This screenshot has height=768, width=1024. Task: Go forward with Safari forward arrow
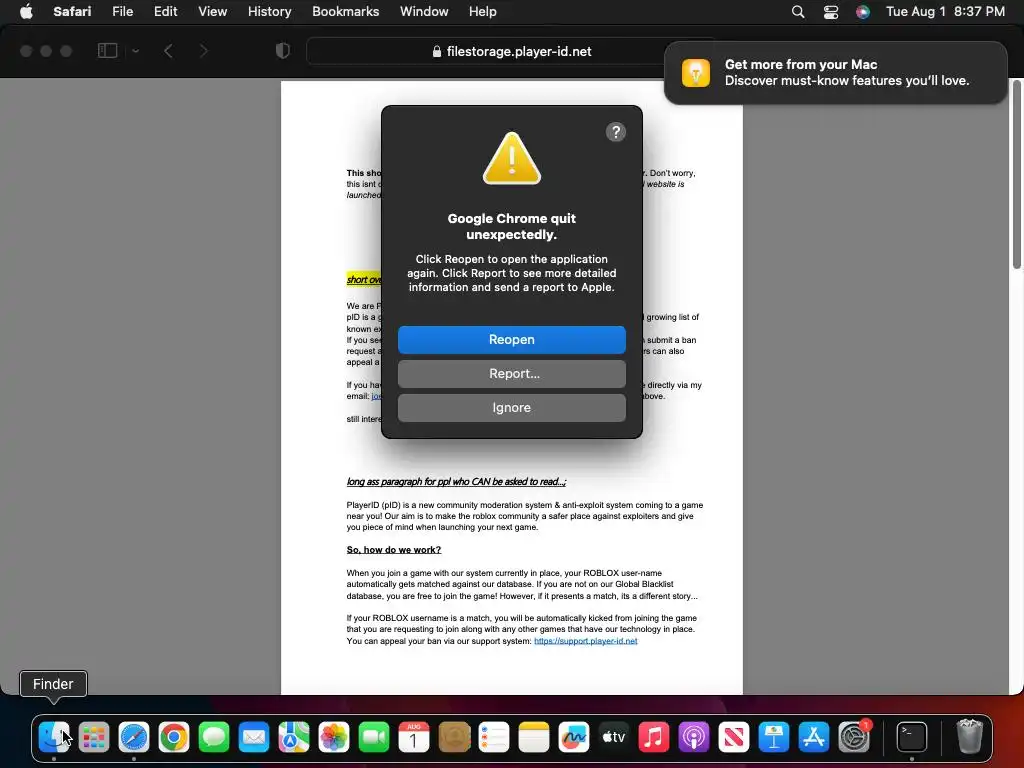[x=204, y=51]
